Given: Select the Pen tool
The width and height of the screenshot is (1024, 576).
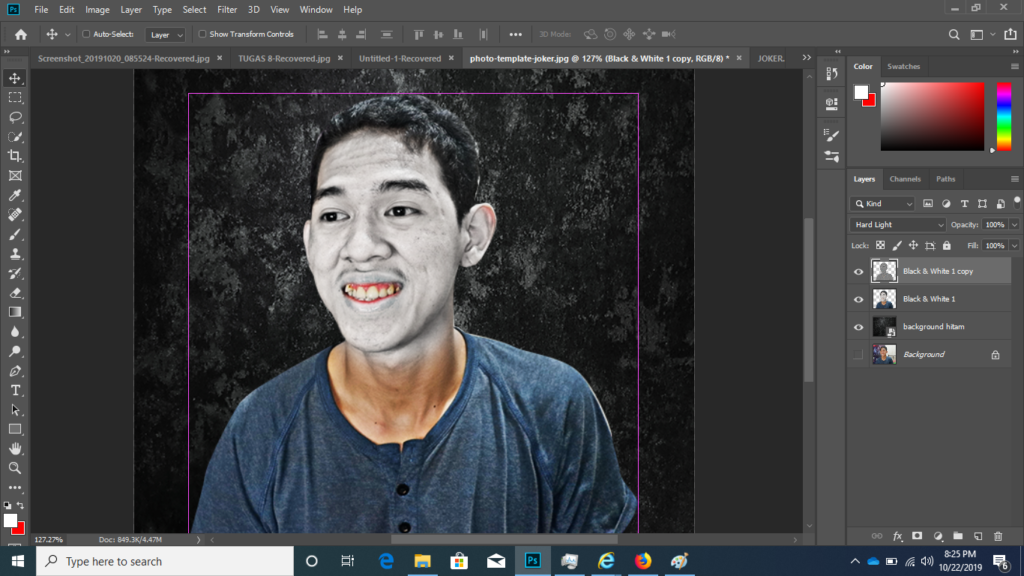Looking at the screenshot, I should pos(15,371).
